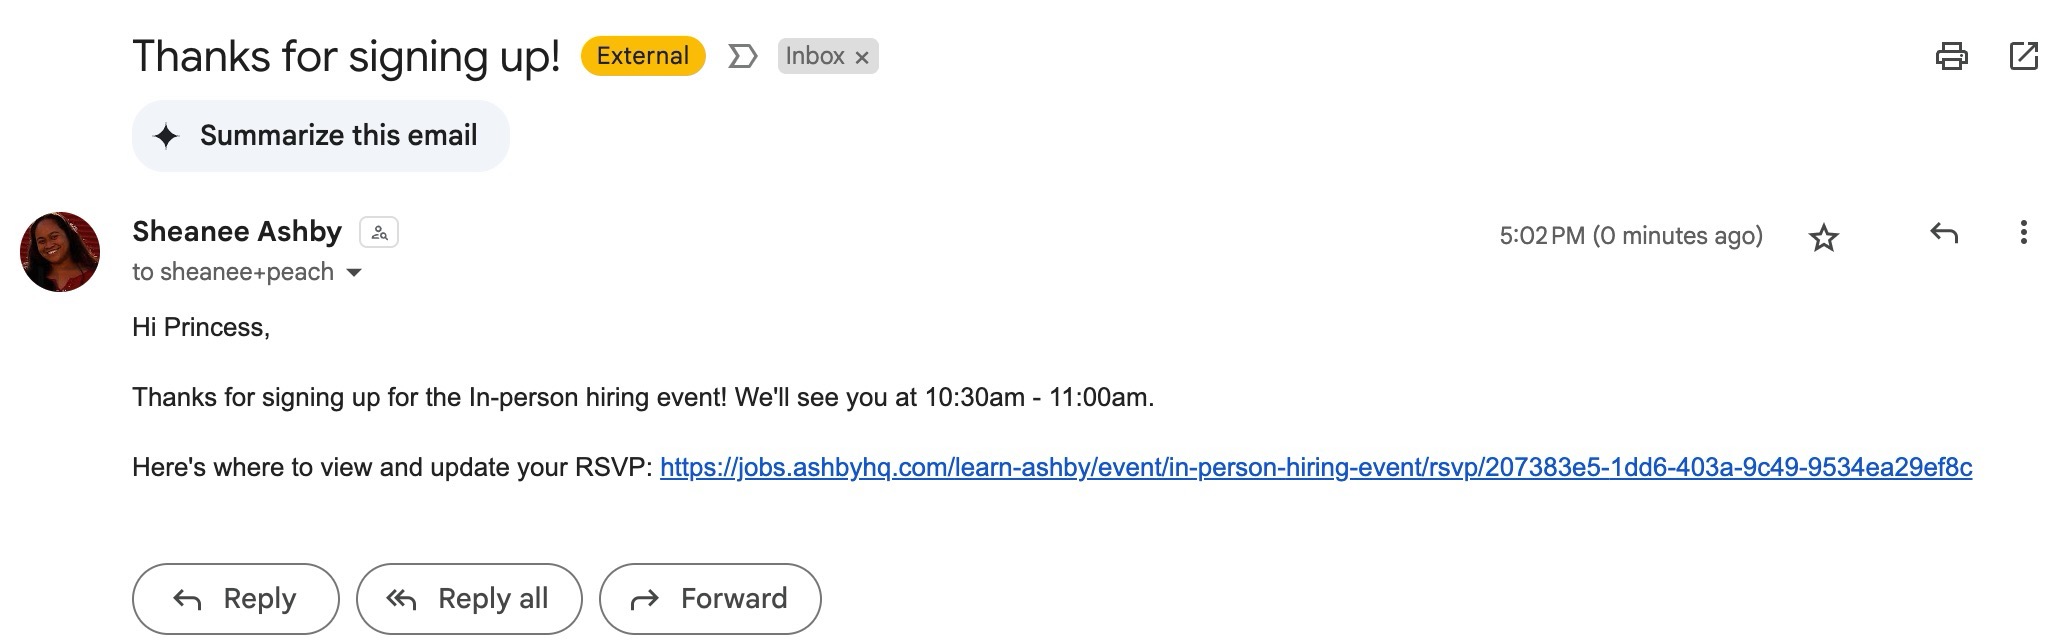This screenshot has height=644, width=2058.
Task: Click the External label badge
Action: [643, 56]
